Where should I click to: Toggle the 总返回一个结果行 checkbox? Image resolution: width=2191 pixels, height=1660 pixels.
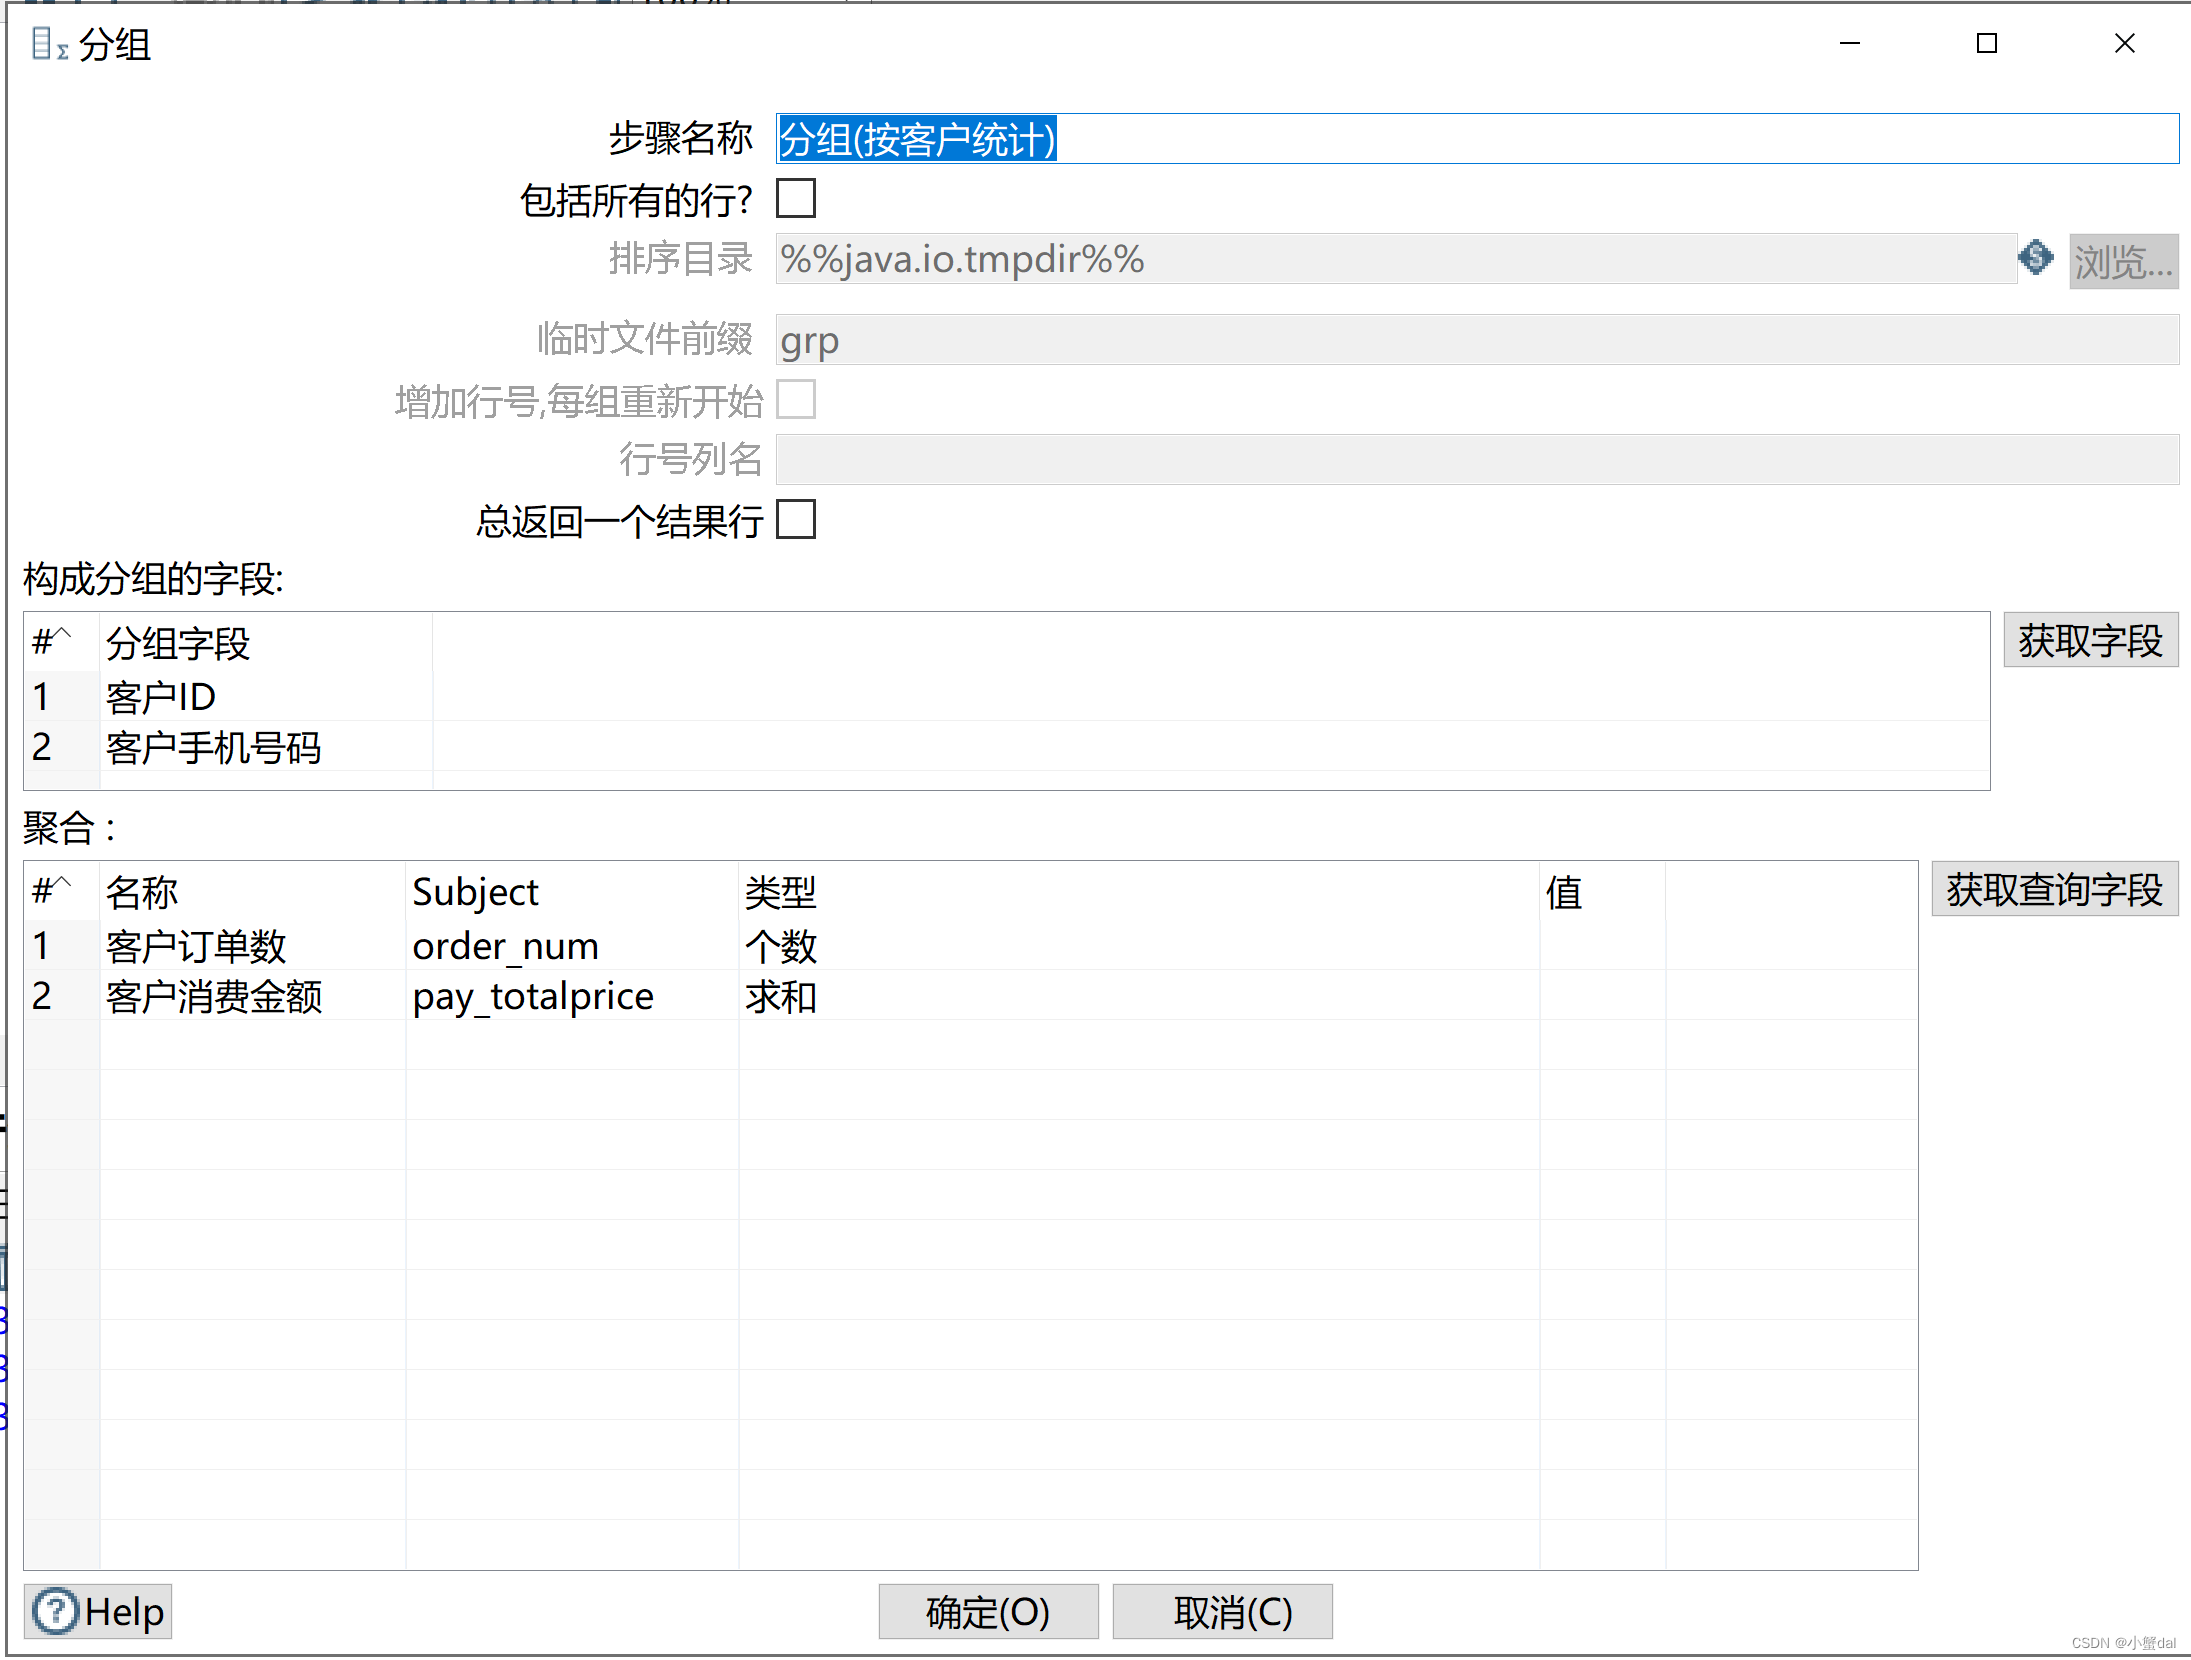[796, 520]
